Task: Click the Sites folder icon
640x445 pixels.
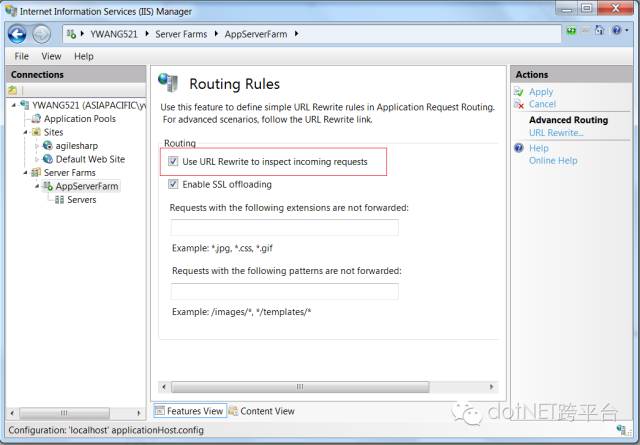Action: (36, 132)
